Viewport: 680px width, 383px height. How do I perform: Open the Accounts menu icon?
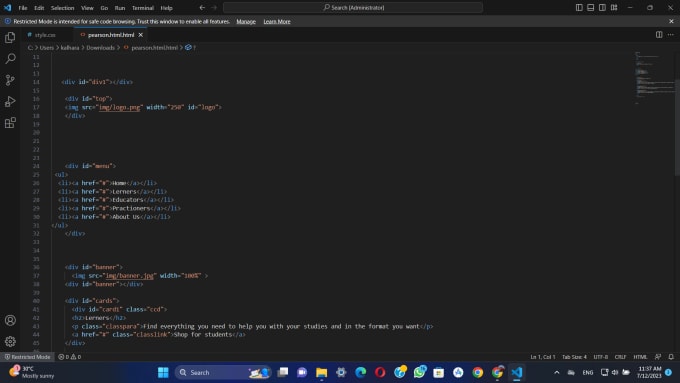click(10, 321)
